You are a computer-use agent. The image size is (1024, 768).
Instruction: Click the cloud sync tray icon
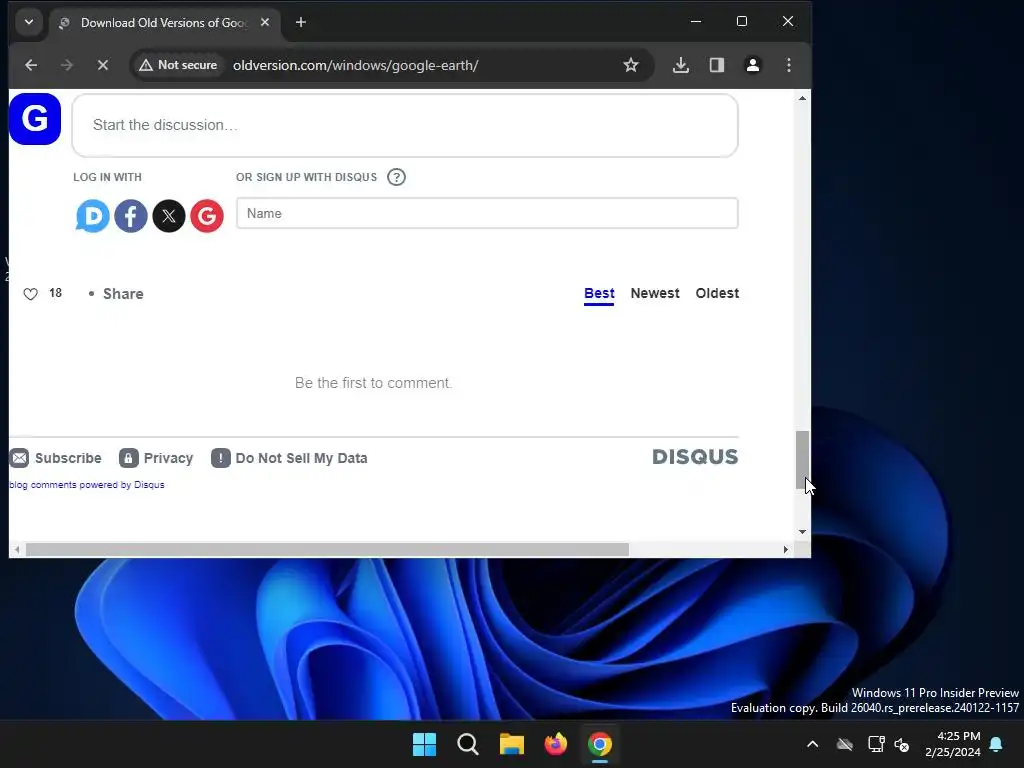[845, 744]
